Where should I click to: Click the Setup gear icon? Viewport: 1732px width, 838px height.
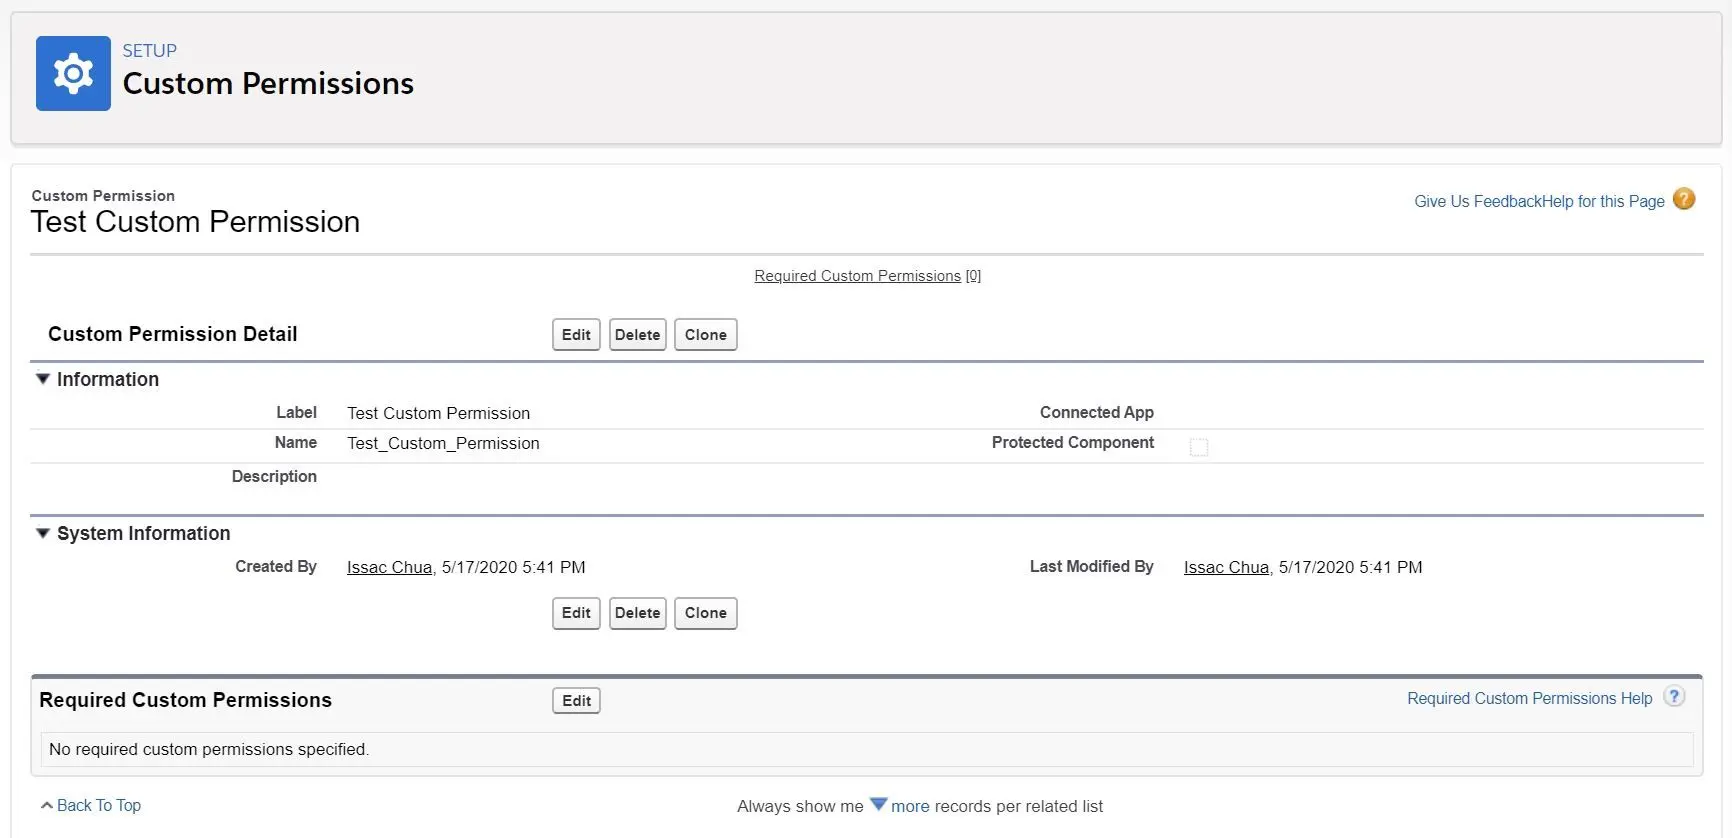point(73,73)
